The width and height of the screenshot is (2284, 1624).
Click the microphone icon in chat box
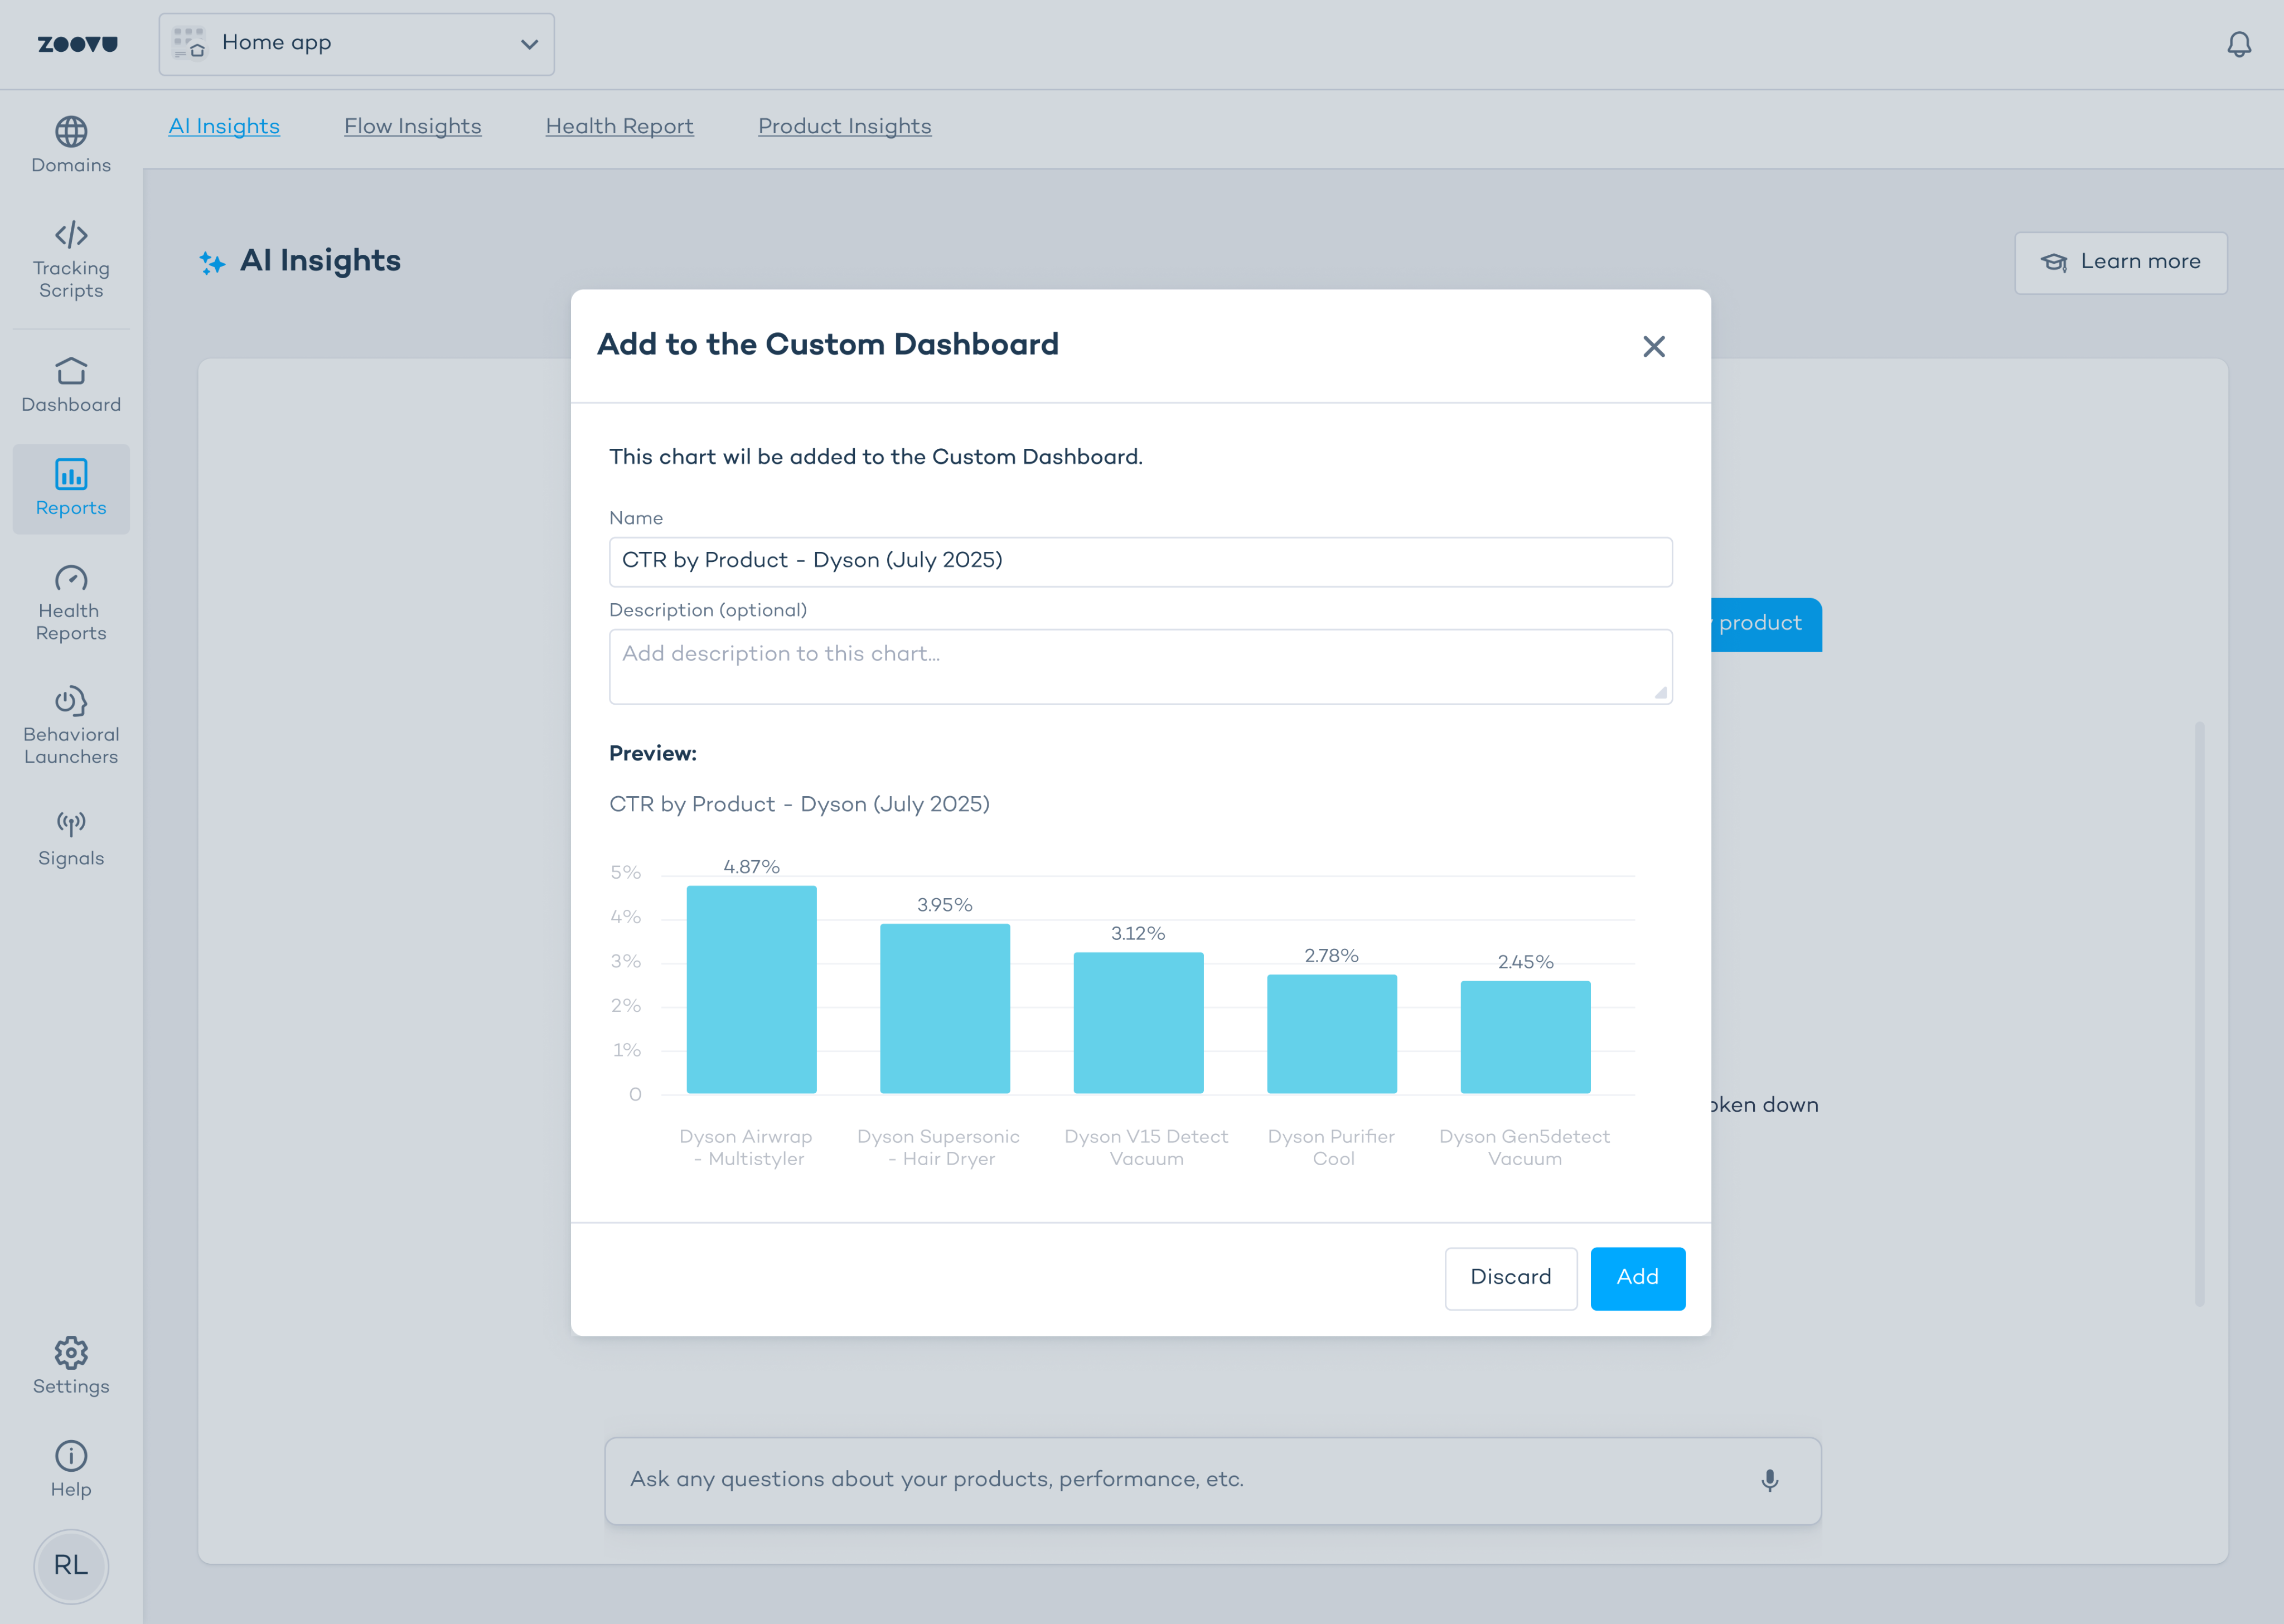1769,1480
